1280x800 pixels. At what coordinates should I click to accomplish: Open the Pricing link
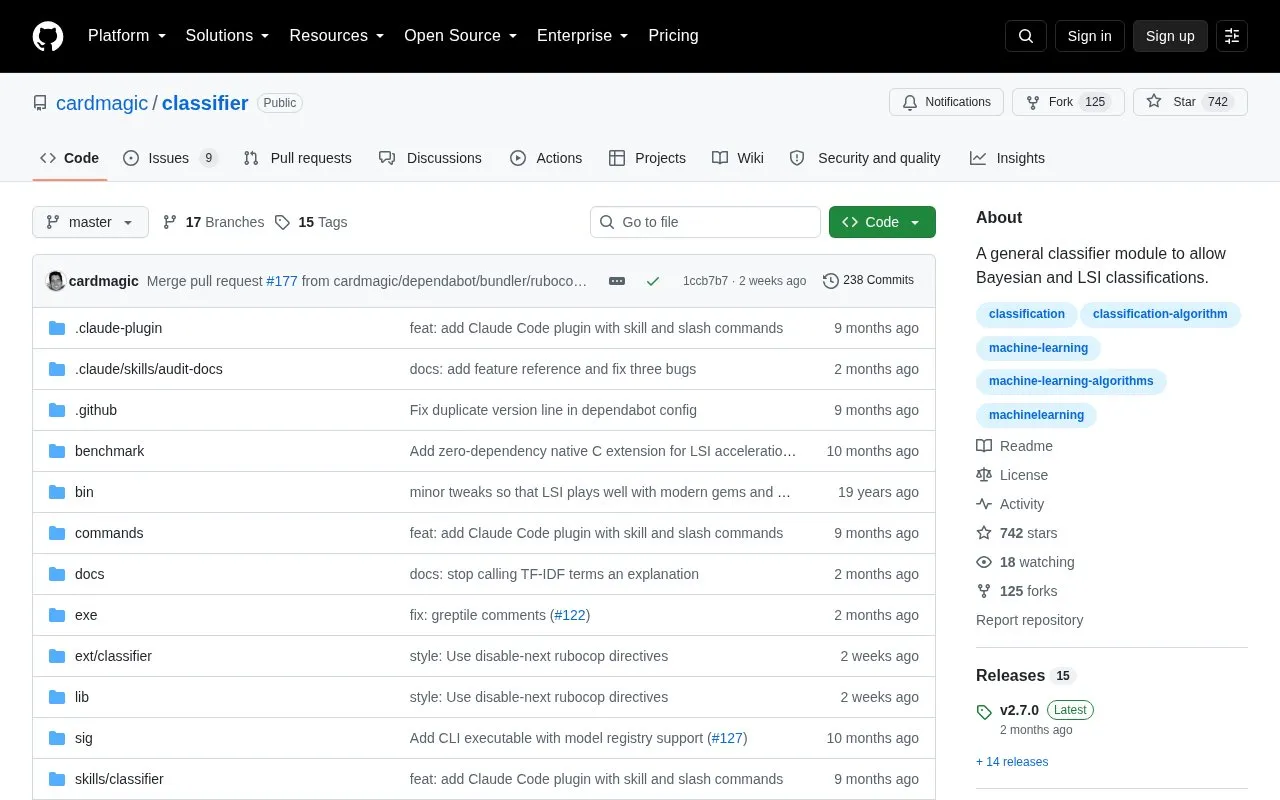pyautogui.click(x=673, y=36)
